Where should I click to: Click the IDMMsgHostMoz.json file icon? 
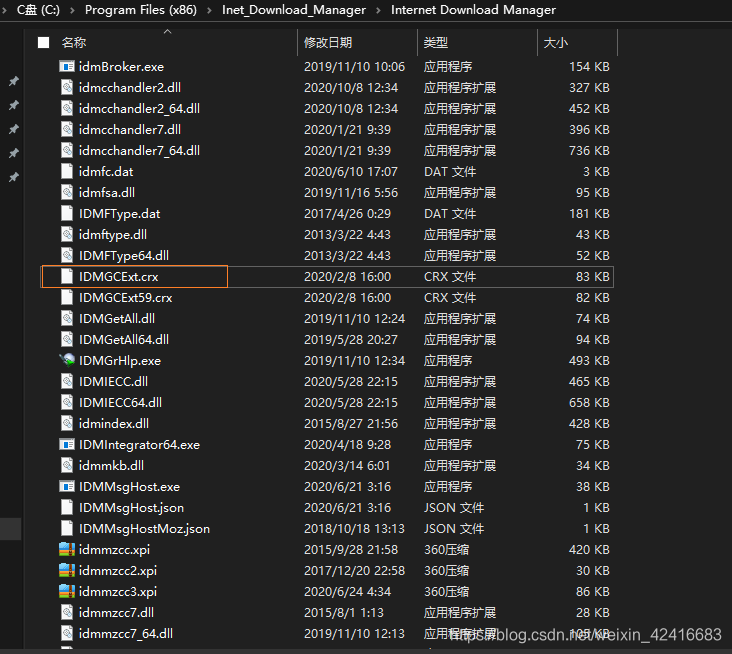coord(67,529)
